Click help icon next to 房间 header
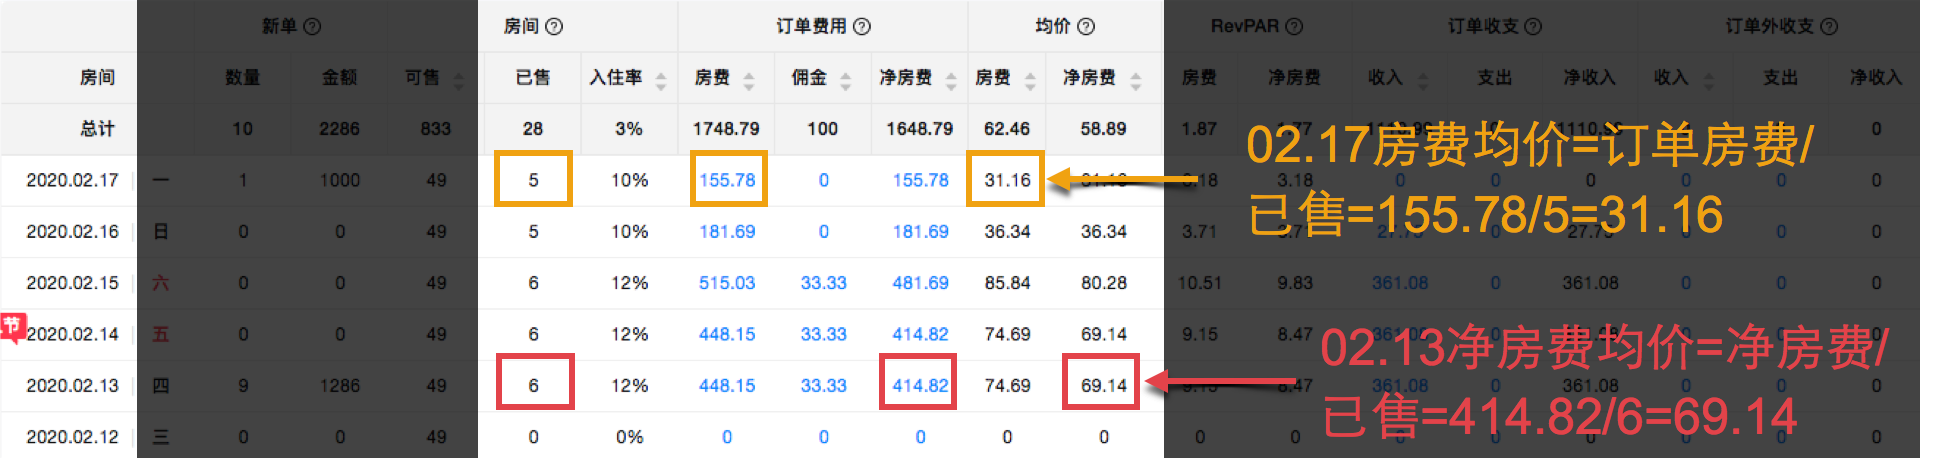Screen dimensions: 1947x475 [x=554, y=27]
